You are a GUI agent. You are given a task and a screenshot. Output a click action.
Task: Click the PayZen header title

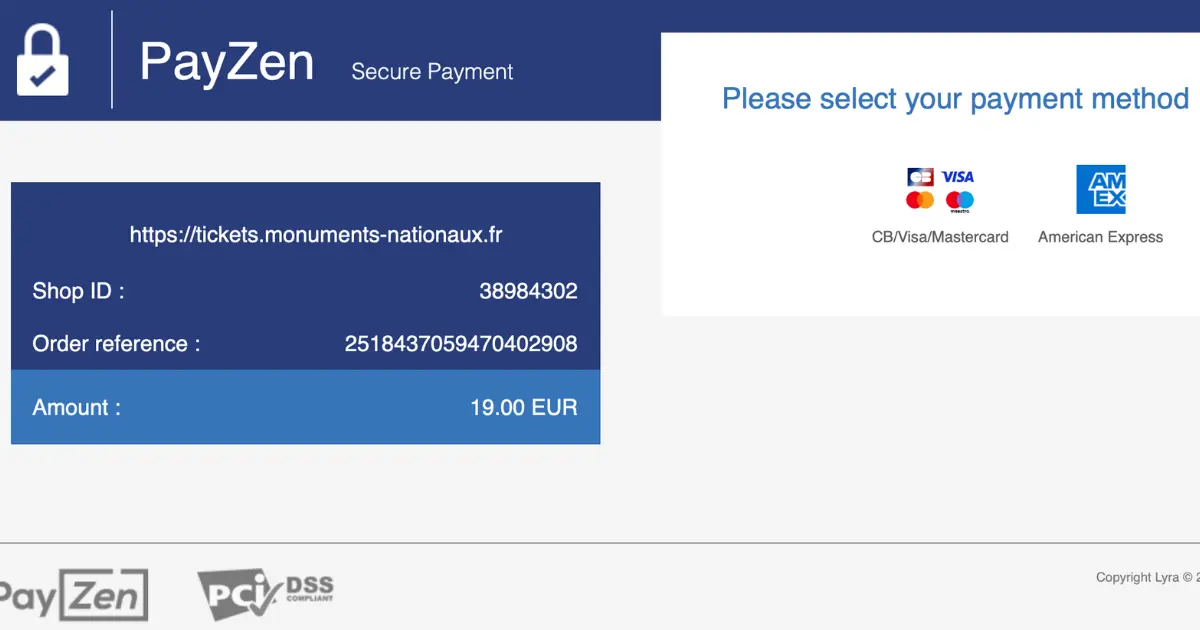tap(227, 61)
